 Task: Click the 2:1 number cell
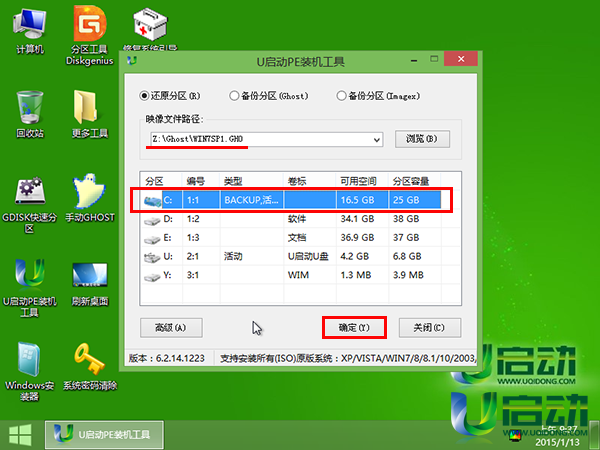click(193, 256)
